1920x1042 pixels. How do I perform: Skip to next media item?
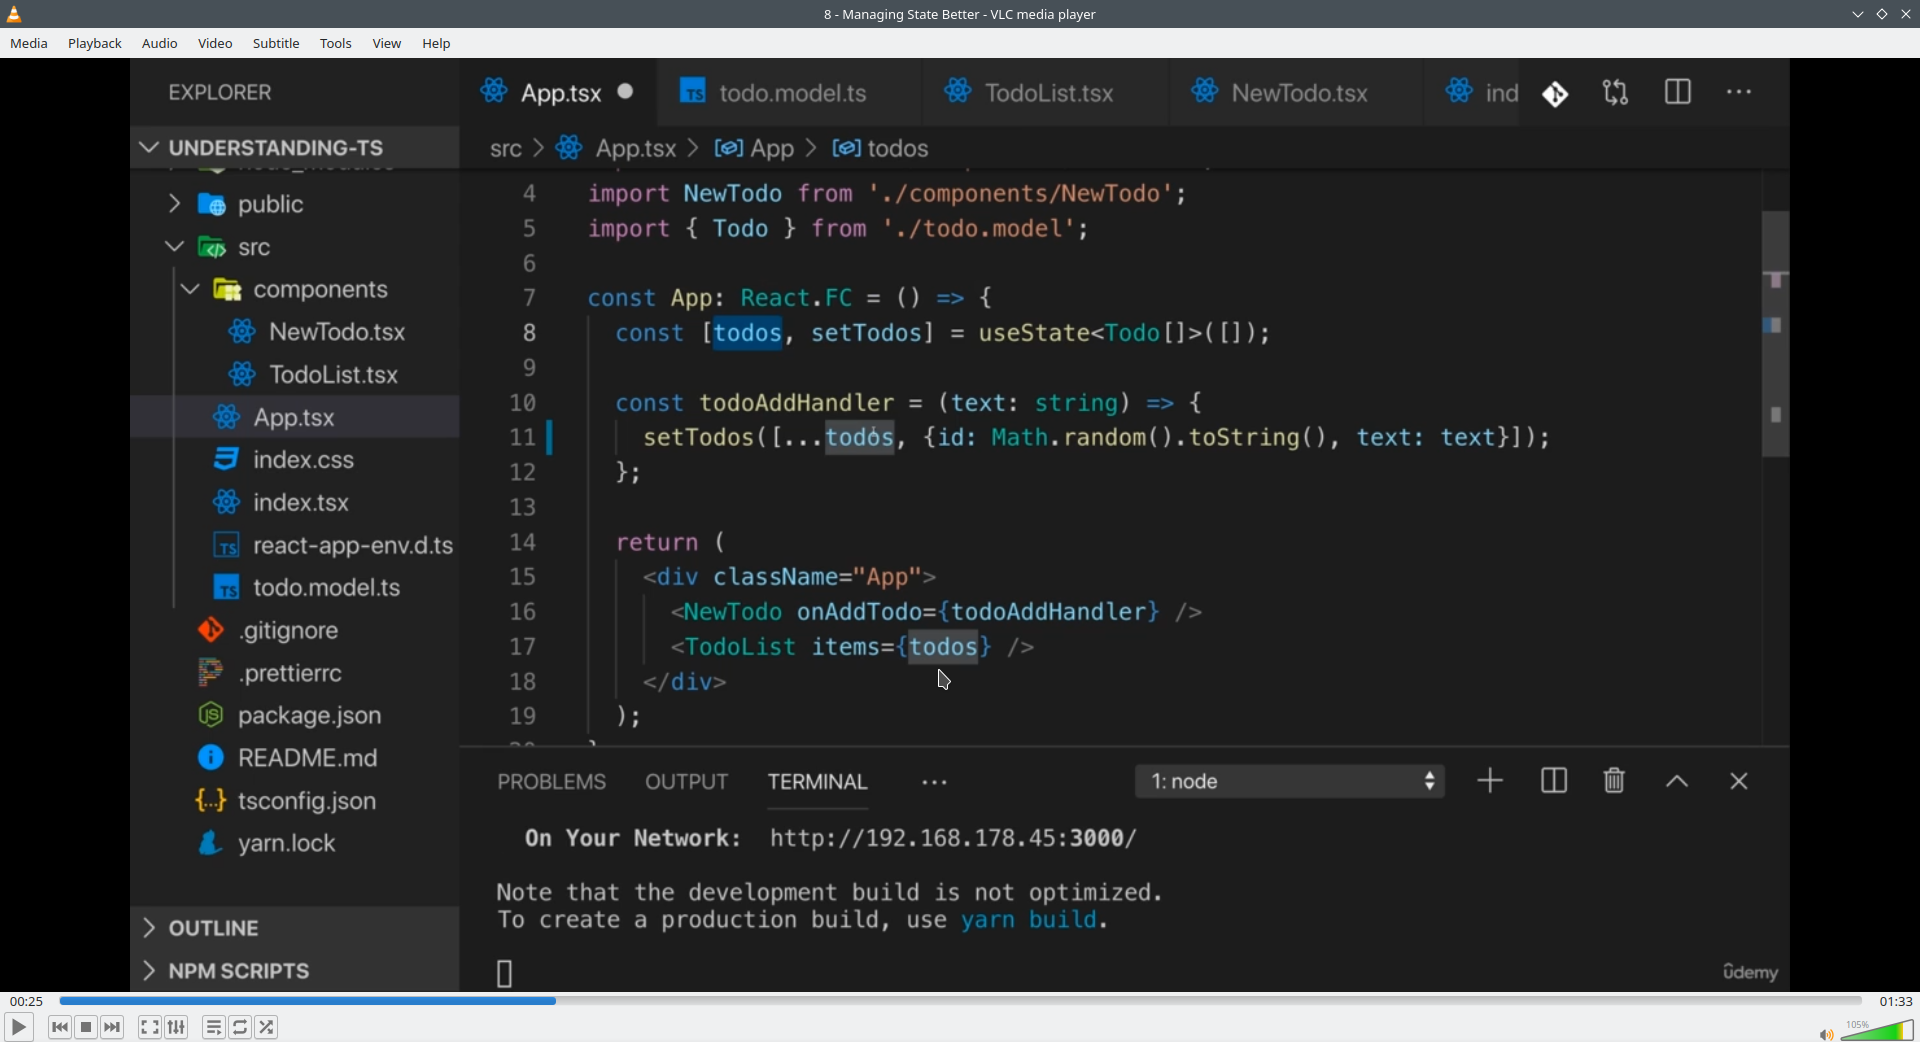click(113, 1027)
